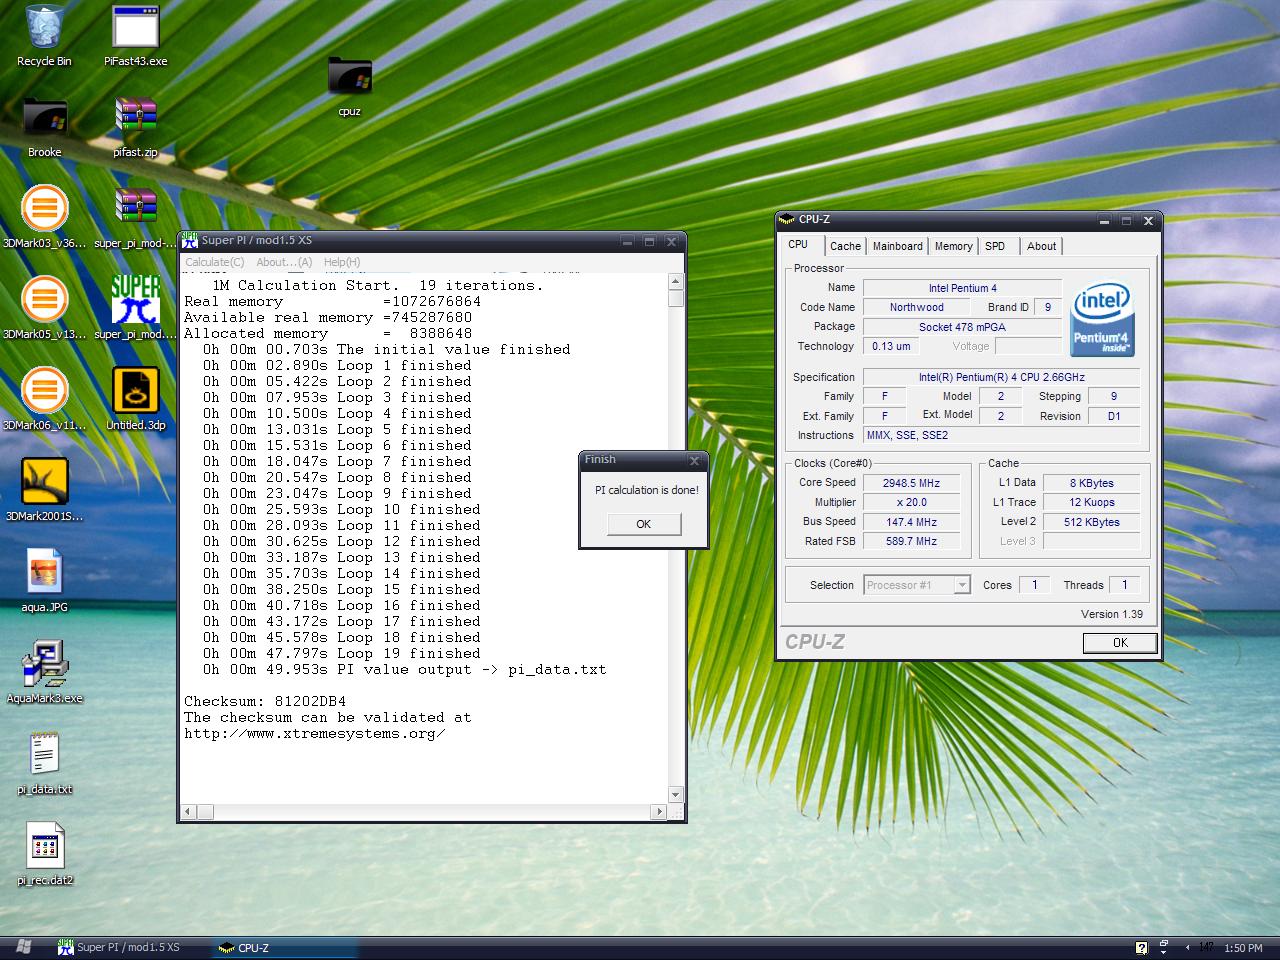1280x960 pixels.
Task: Select the Untitled.3dp file icon
Action: point(135,391)
